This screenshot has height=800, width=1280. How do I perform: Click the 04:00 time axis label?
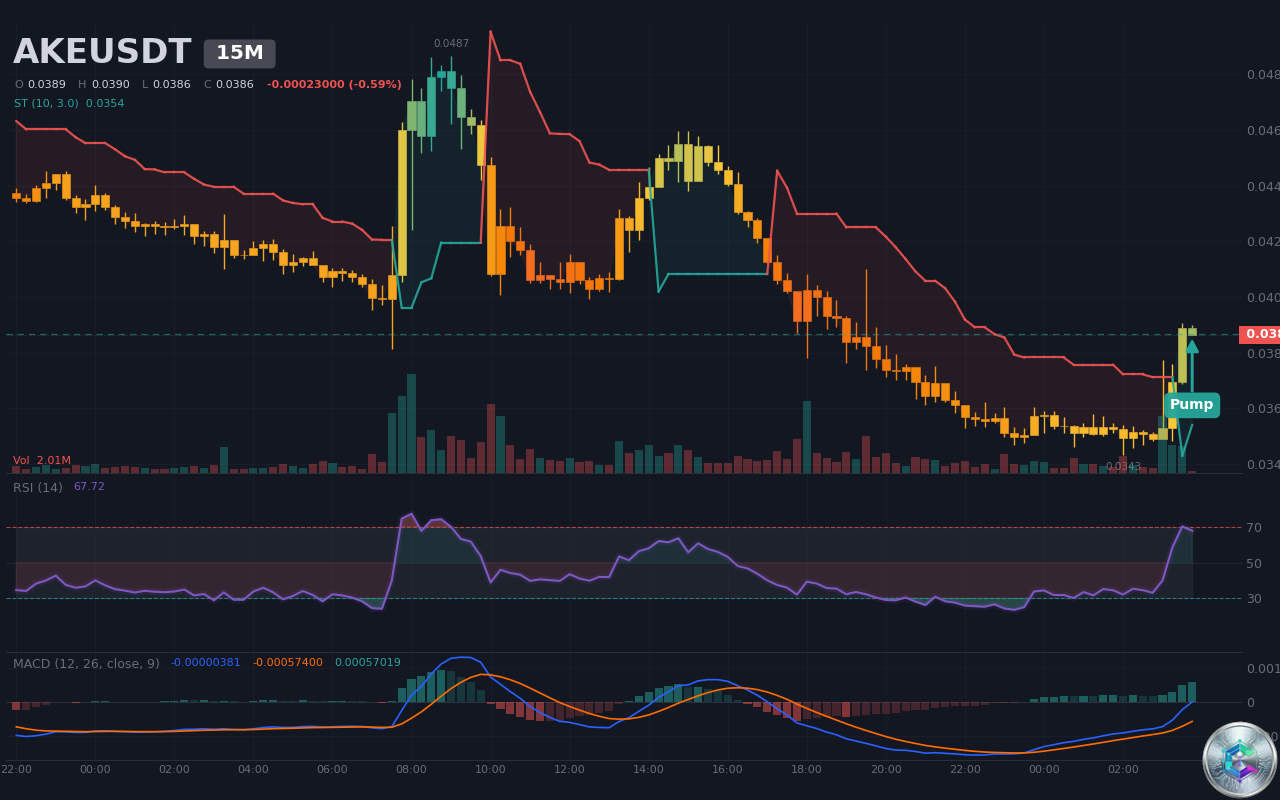[x=253, y=770]
